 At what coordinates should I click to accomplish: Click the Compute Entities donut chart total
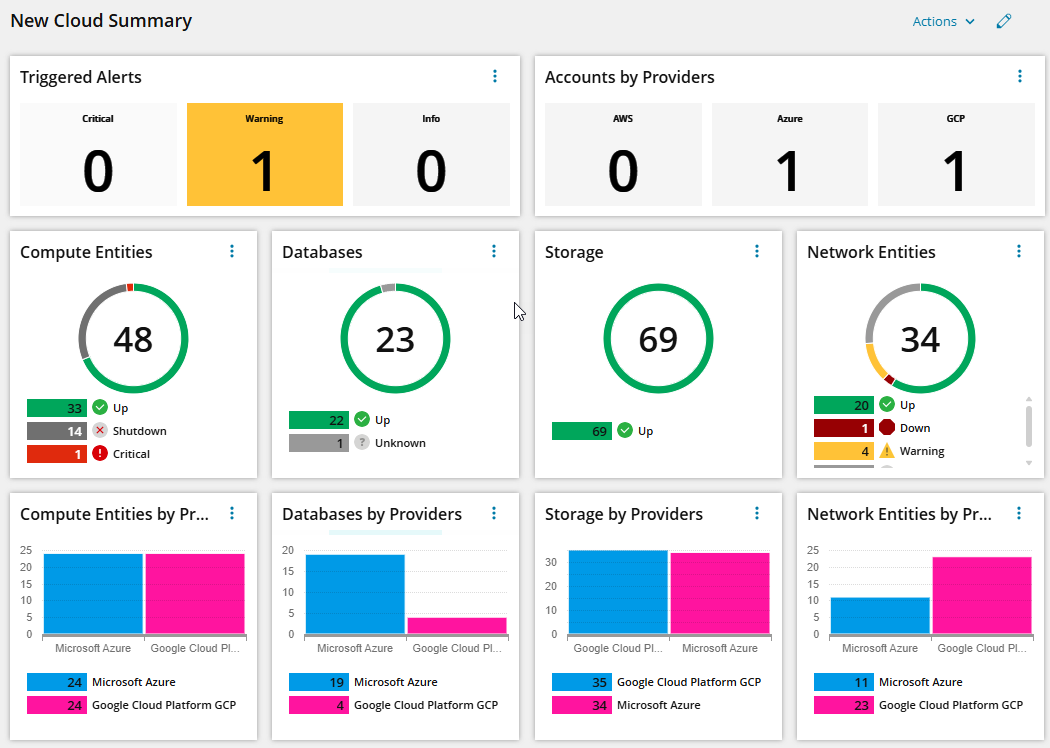click(x=133, y=340)
